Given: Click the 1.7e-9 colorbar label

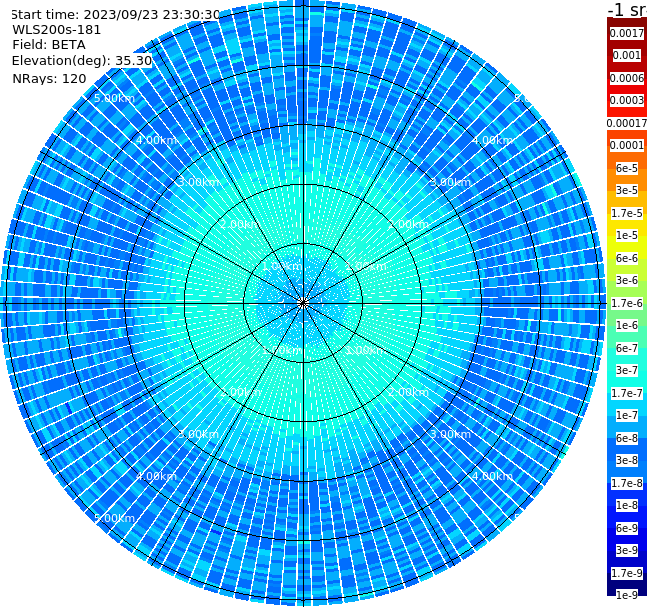Looking at the screenshot, I should point(627,573).
